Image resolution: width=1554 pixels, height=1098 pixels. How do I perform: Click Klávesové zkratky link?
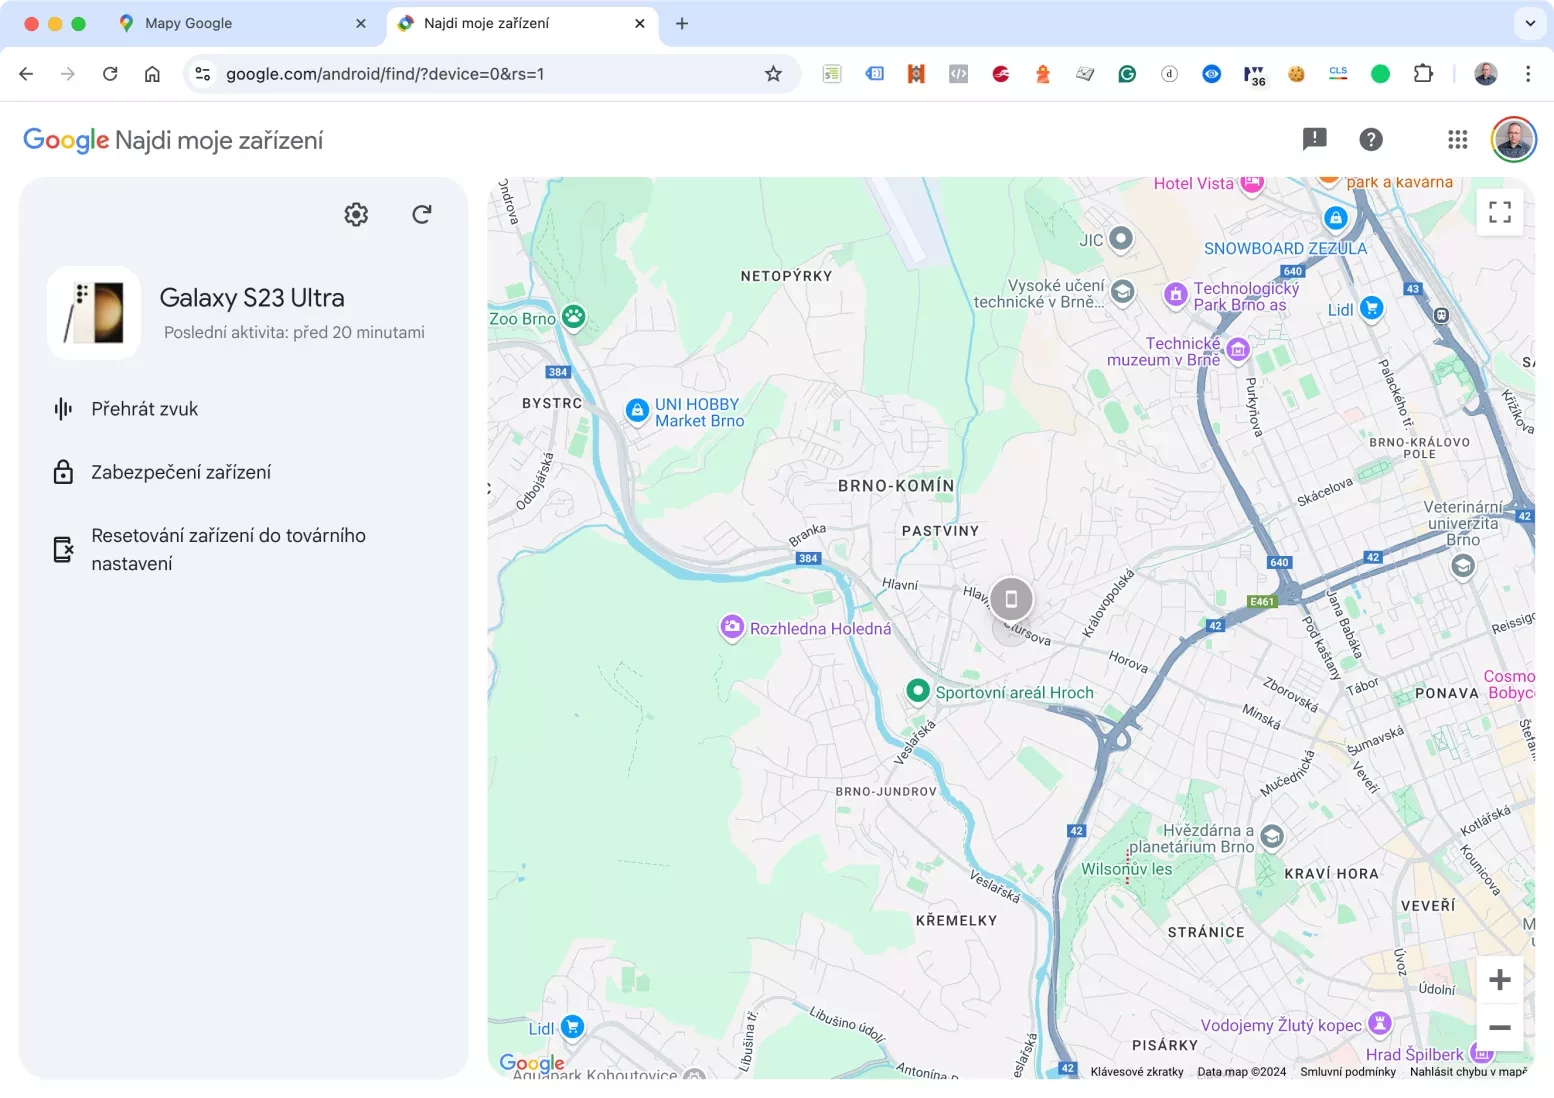[1137, 1071]
